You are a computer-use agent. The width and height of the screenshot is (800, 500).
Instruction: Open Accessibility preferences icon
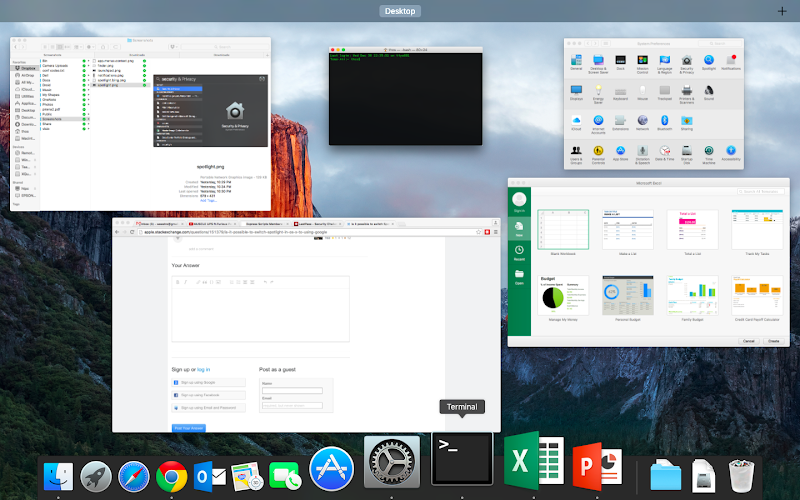[x=731, y=153]
